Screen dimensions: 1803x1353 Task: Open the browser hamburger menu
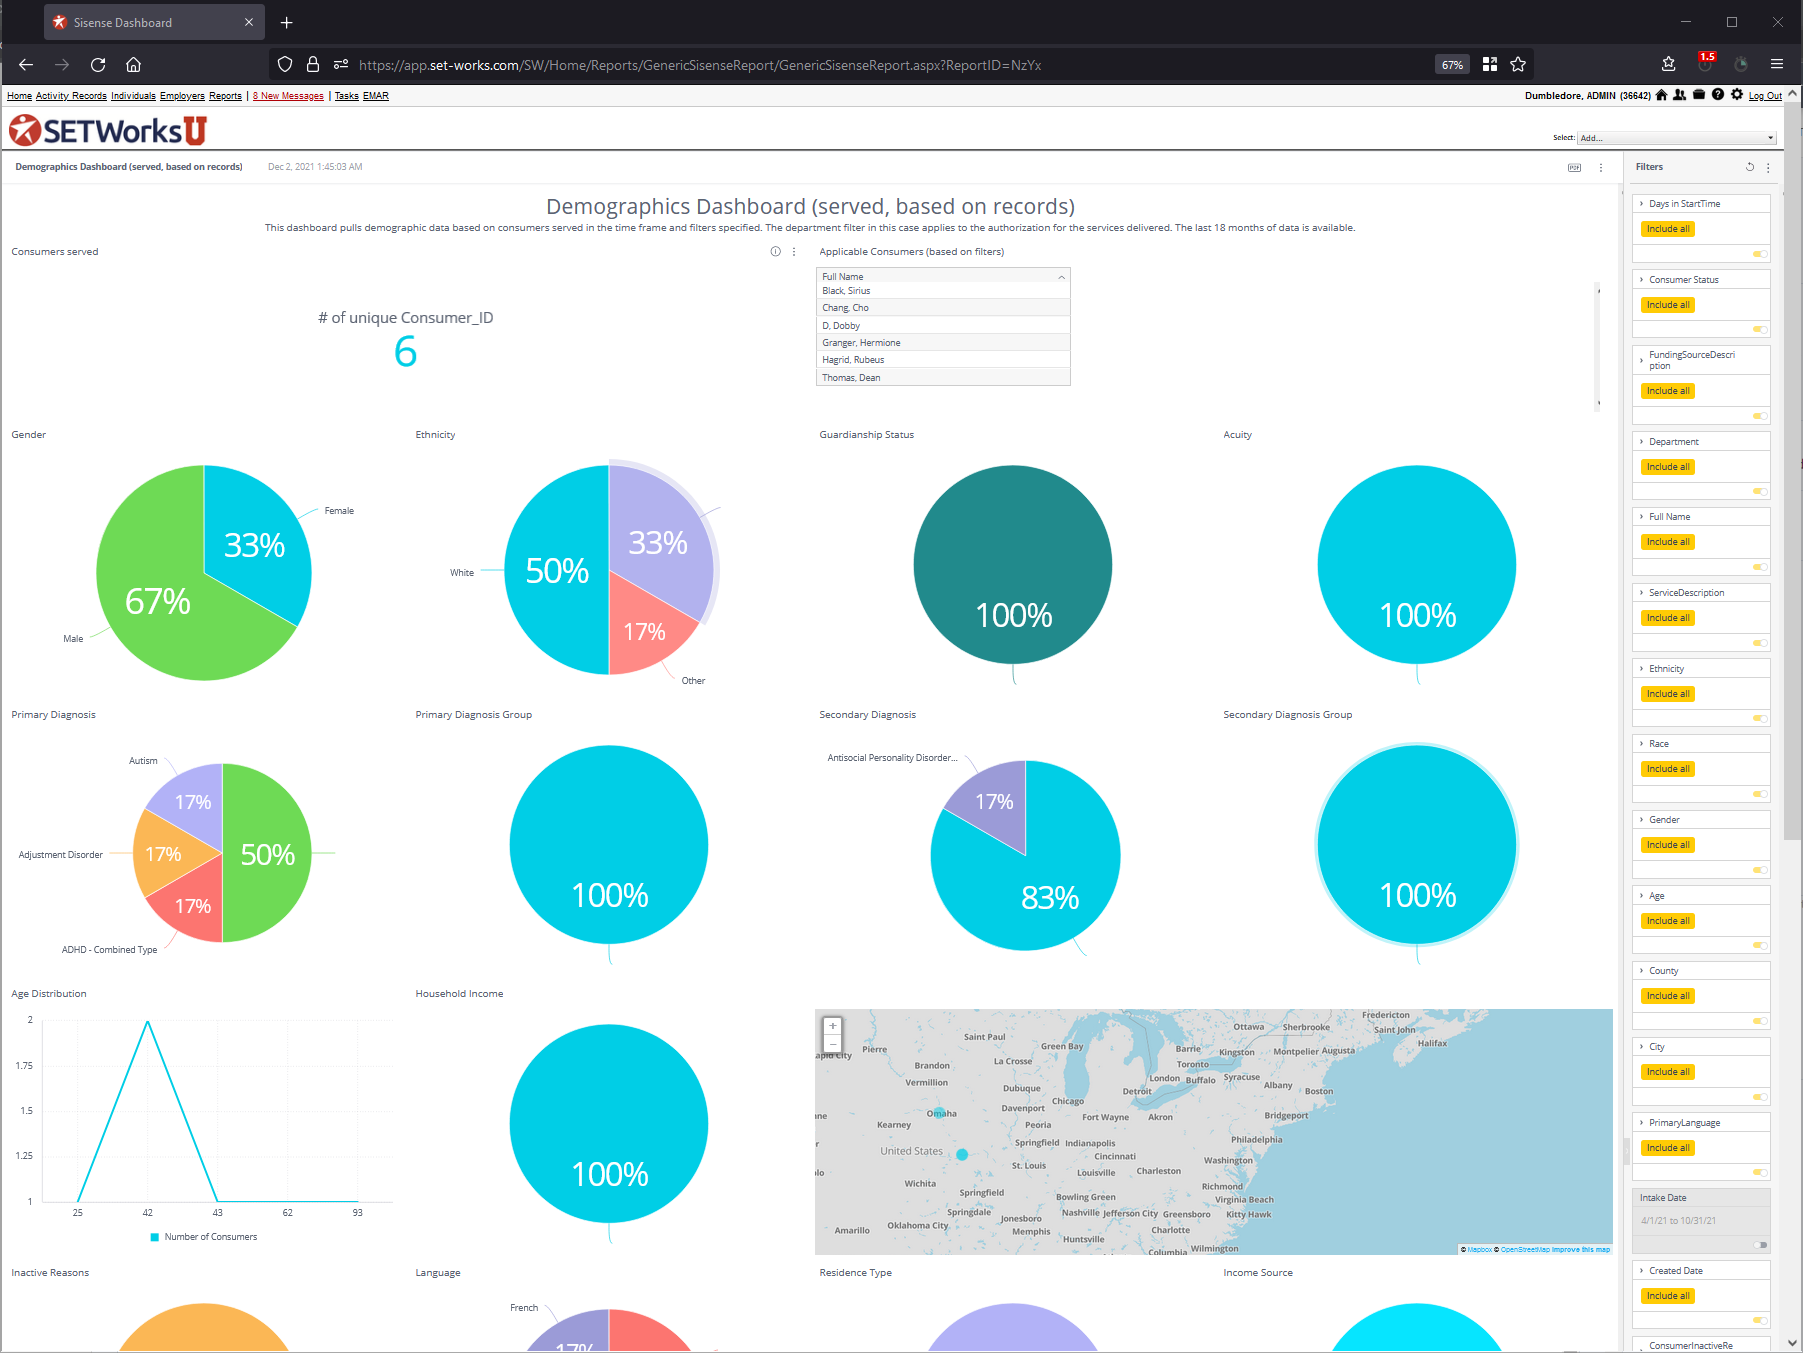pyautogui.click(x=1777, y=65)
